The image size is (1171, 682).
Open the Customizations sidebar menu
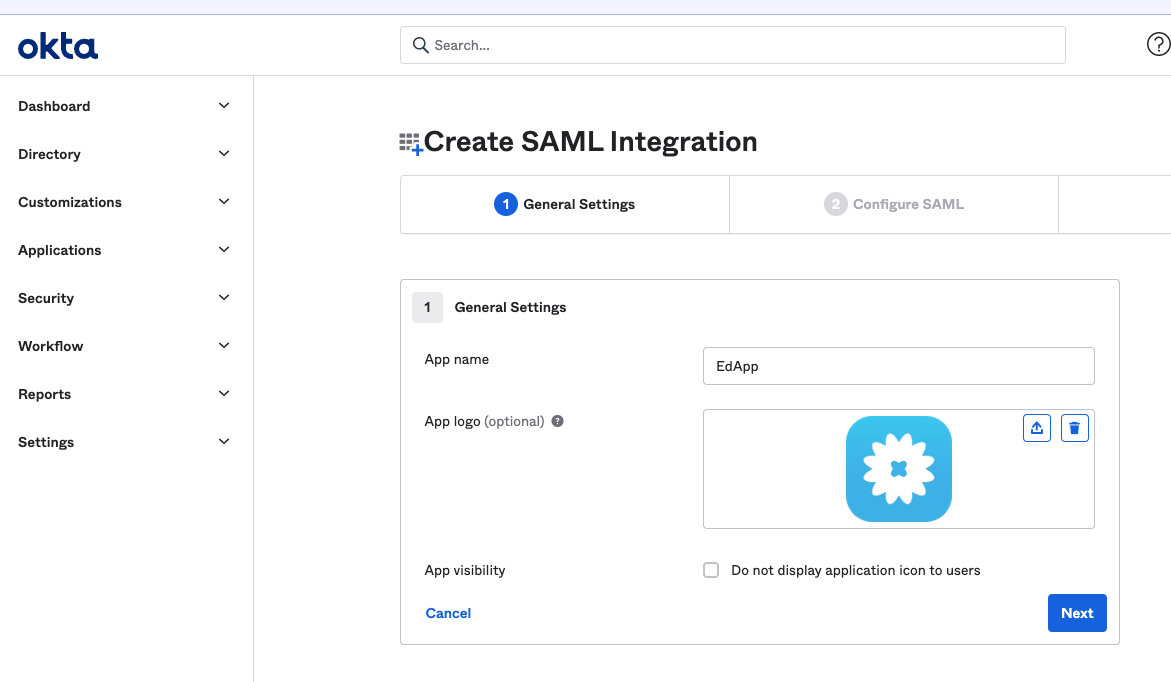pos(124,202)
